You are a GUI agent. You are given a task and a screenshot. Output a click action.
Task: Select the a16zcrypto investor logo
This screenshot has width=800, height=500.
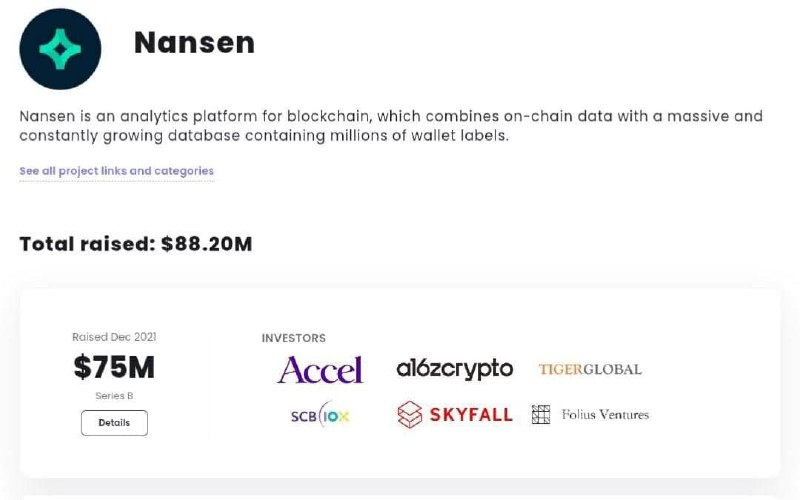[455, 369]
